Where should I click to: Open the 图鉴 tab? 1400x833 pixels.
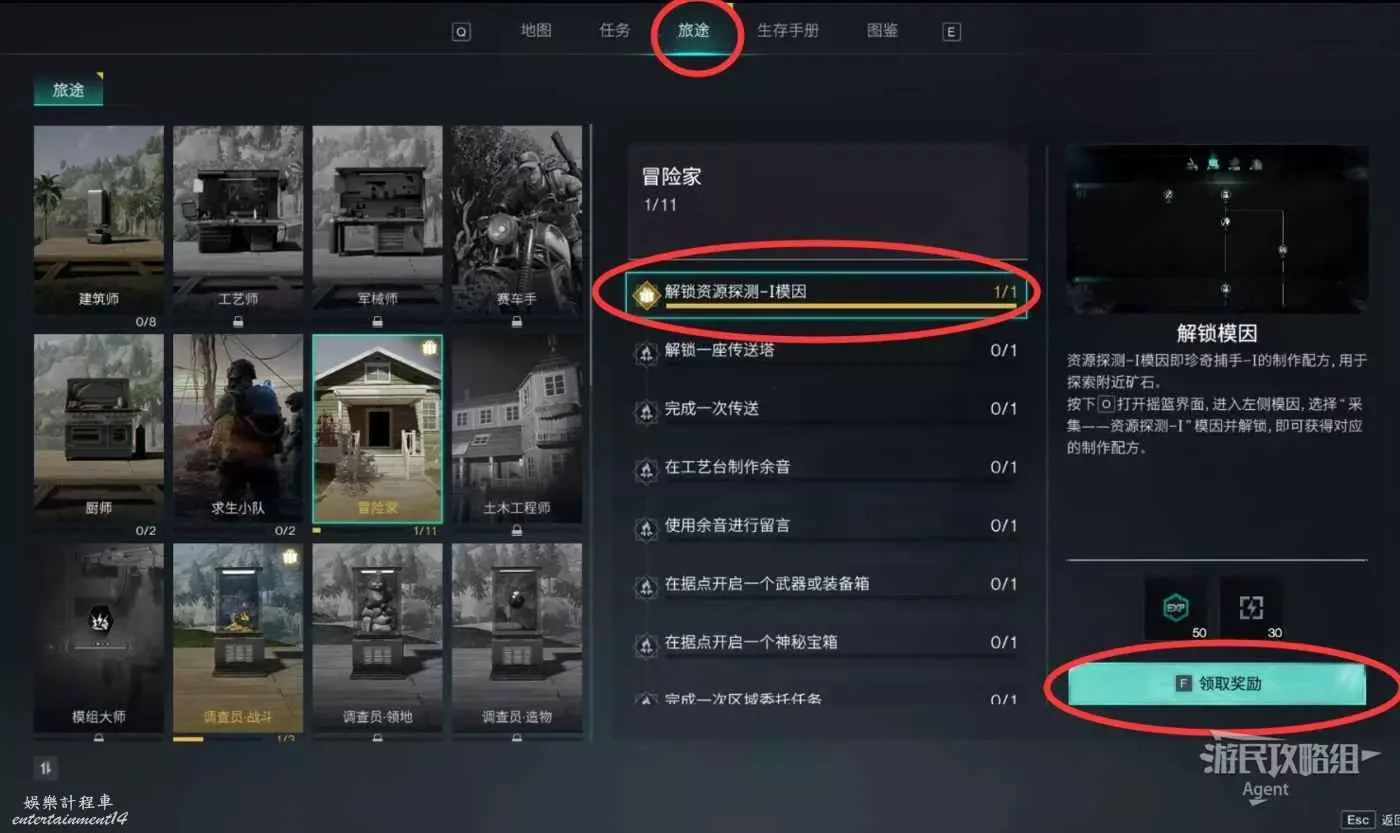[882, 30]
